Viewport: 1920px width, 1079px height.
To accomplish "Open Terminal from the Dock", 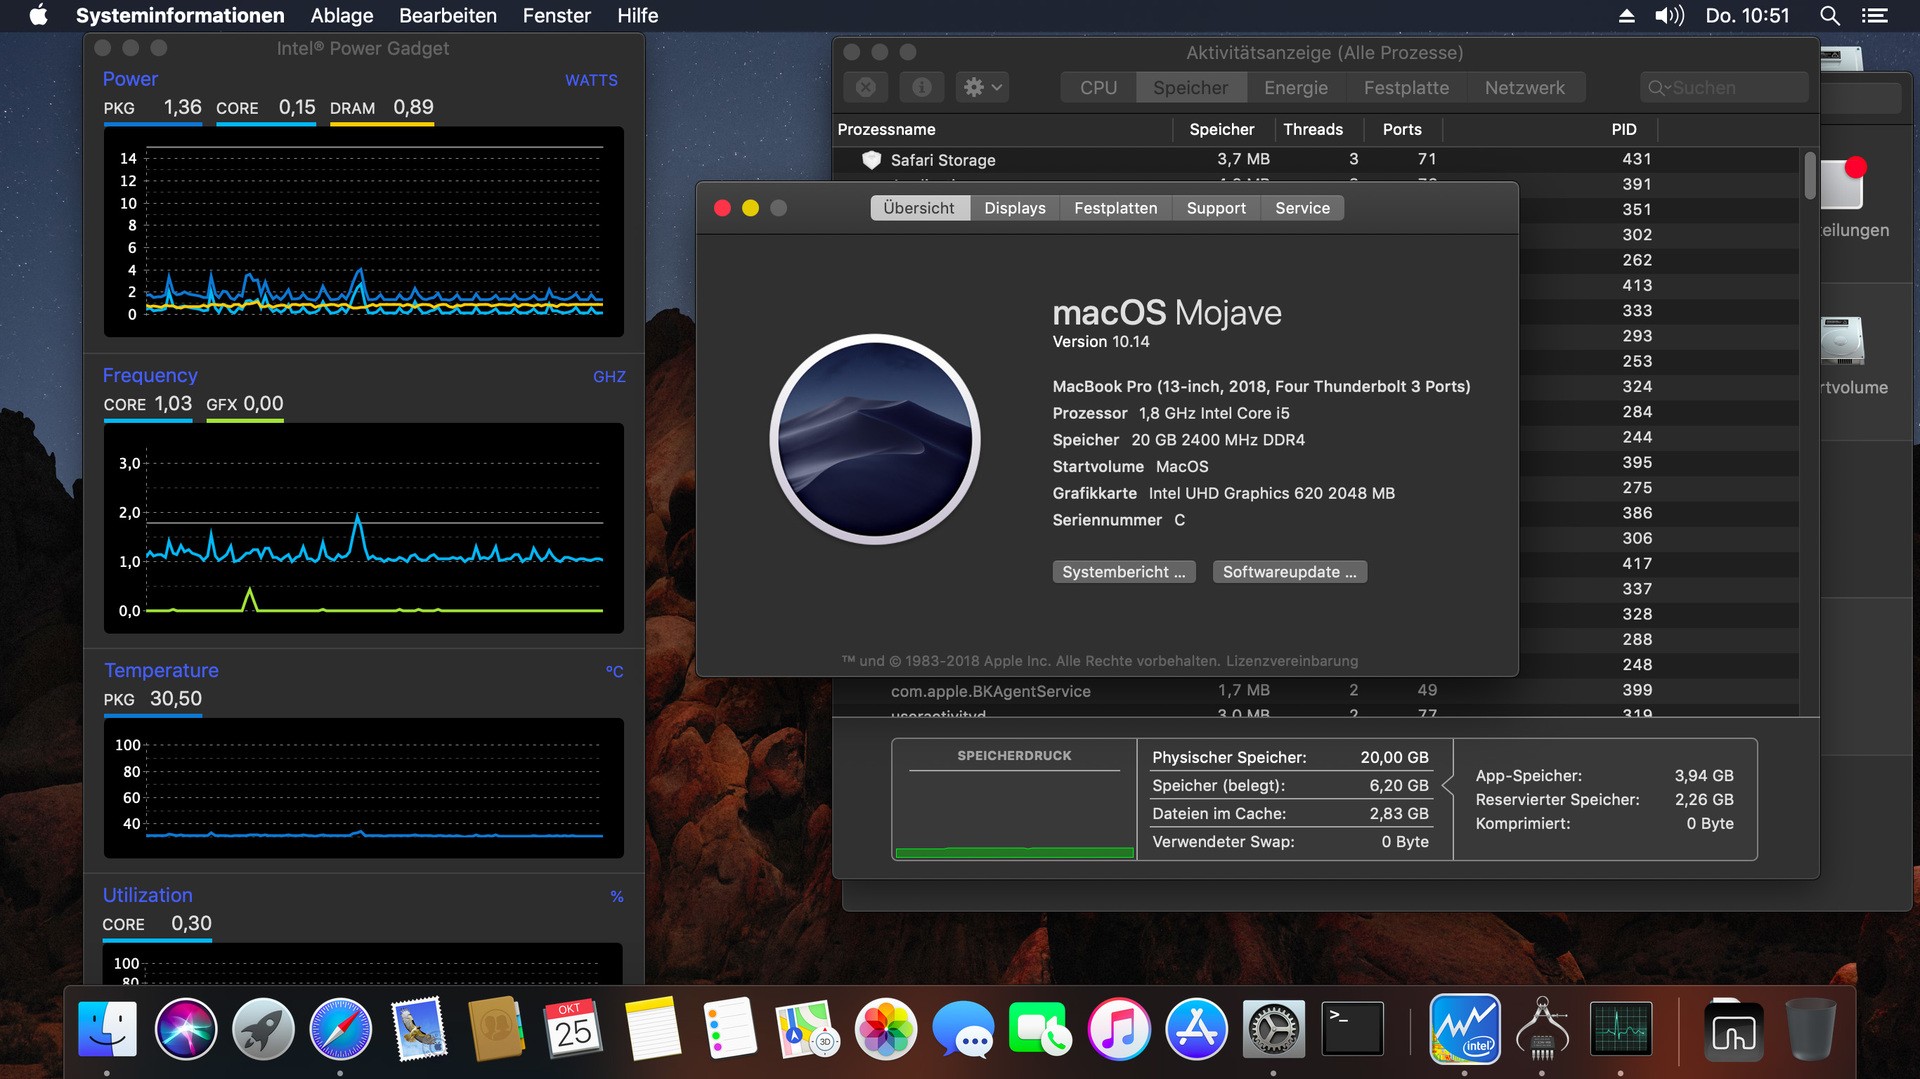I will (1352, 1029).
